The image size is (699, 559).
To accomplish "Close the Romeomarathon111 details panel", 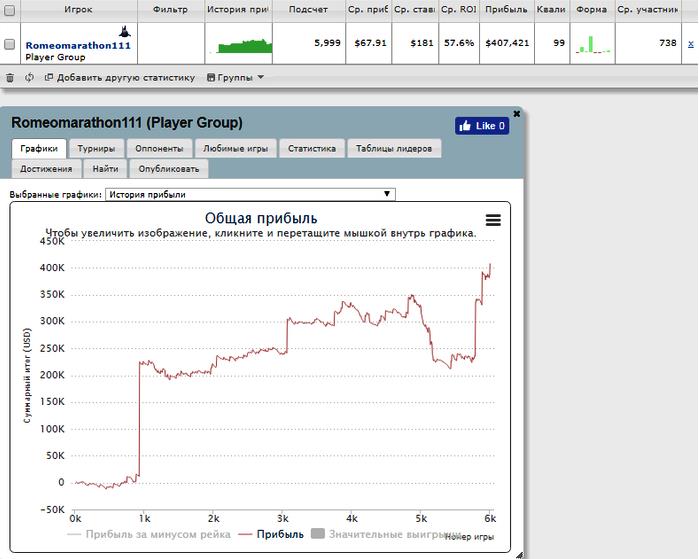I will [516, 114].
